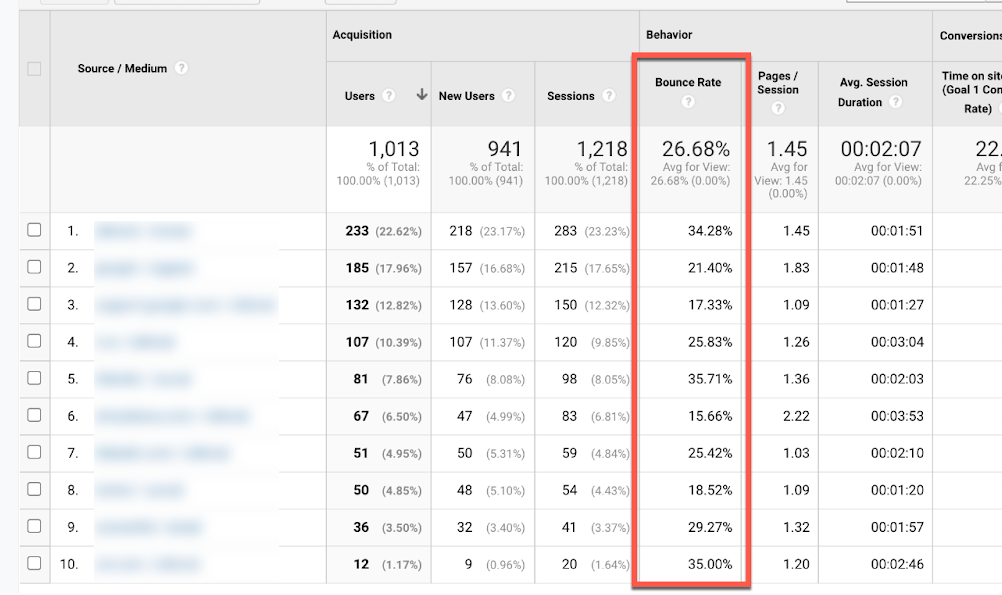Click bounce rate 18.52% in row 8
Screen dimensions: 1002x595
coord(710,490)
